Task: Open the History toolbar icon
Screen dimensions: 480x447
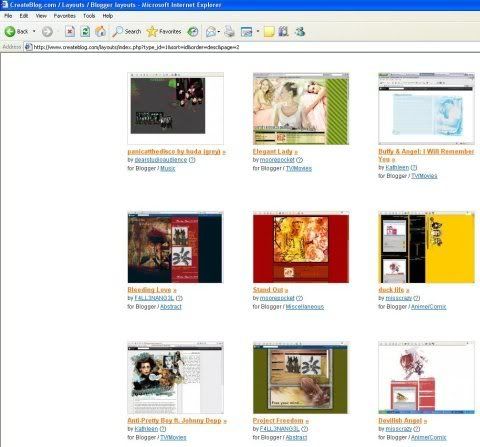Action: [x=193, y=32]
